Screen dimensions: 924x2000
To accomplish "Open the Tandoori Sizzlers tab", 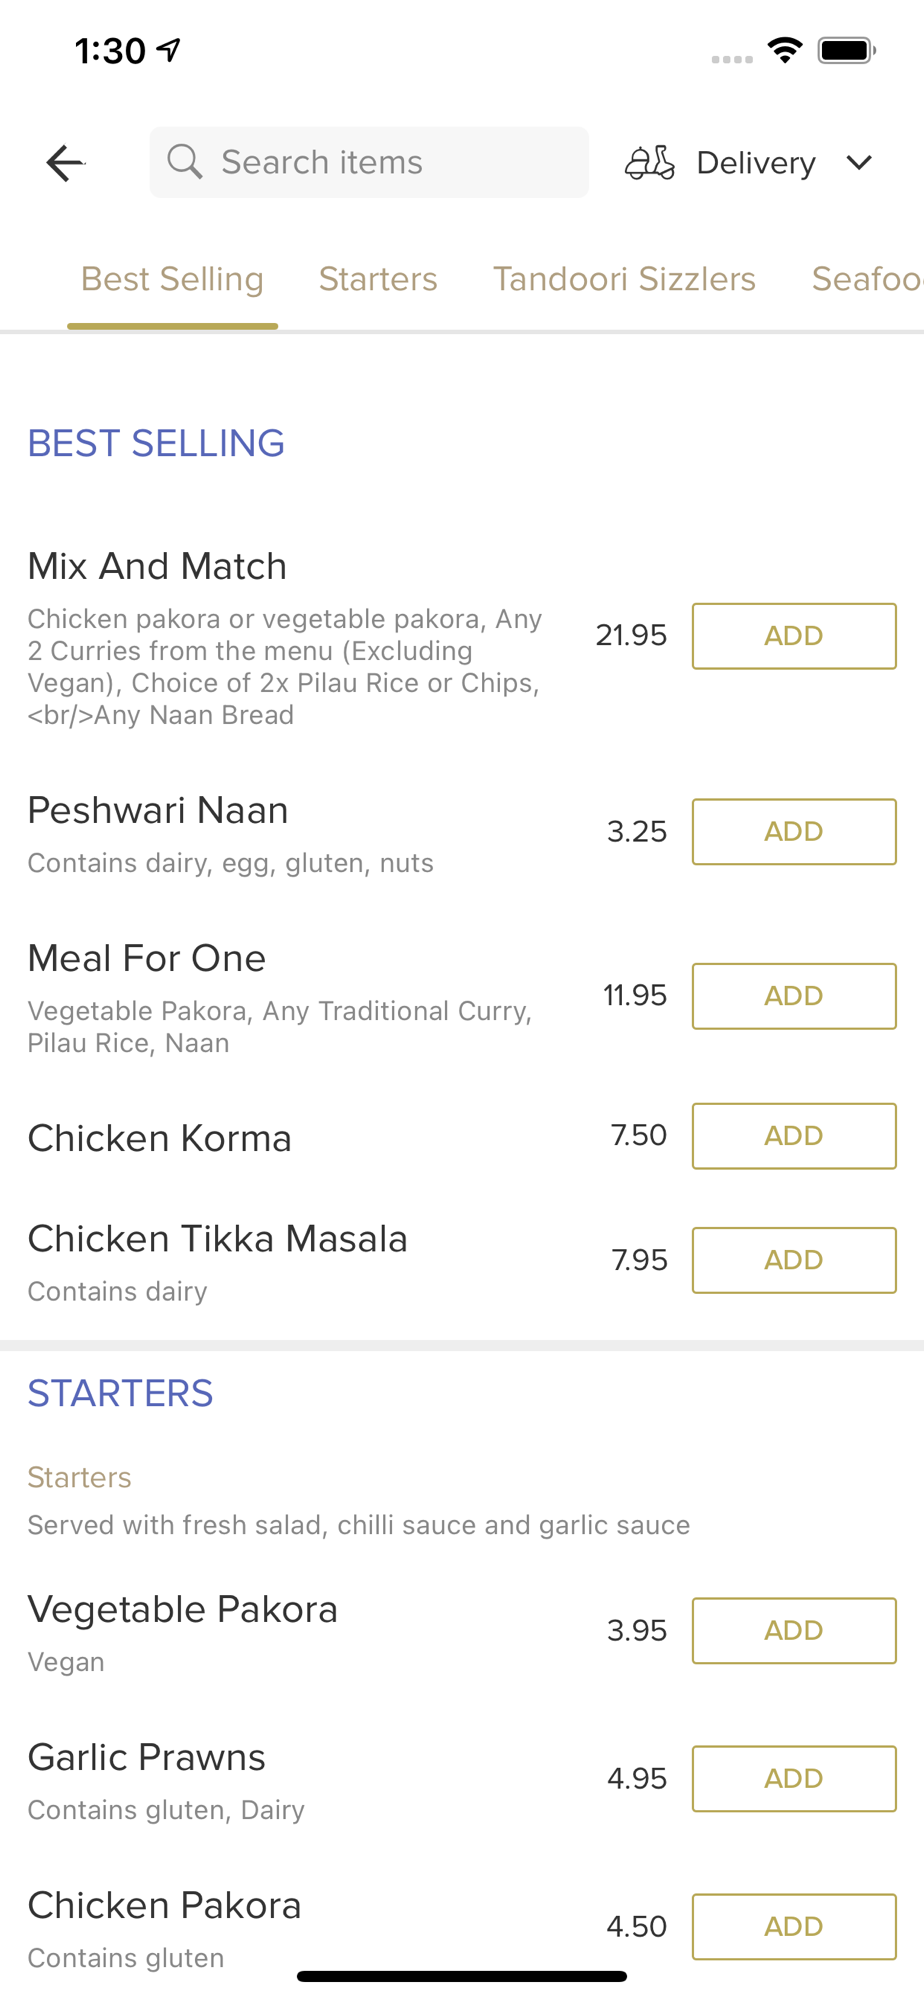I will [624, 279].
